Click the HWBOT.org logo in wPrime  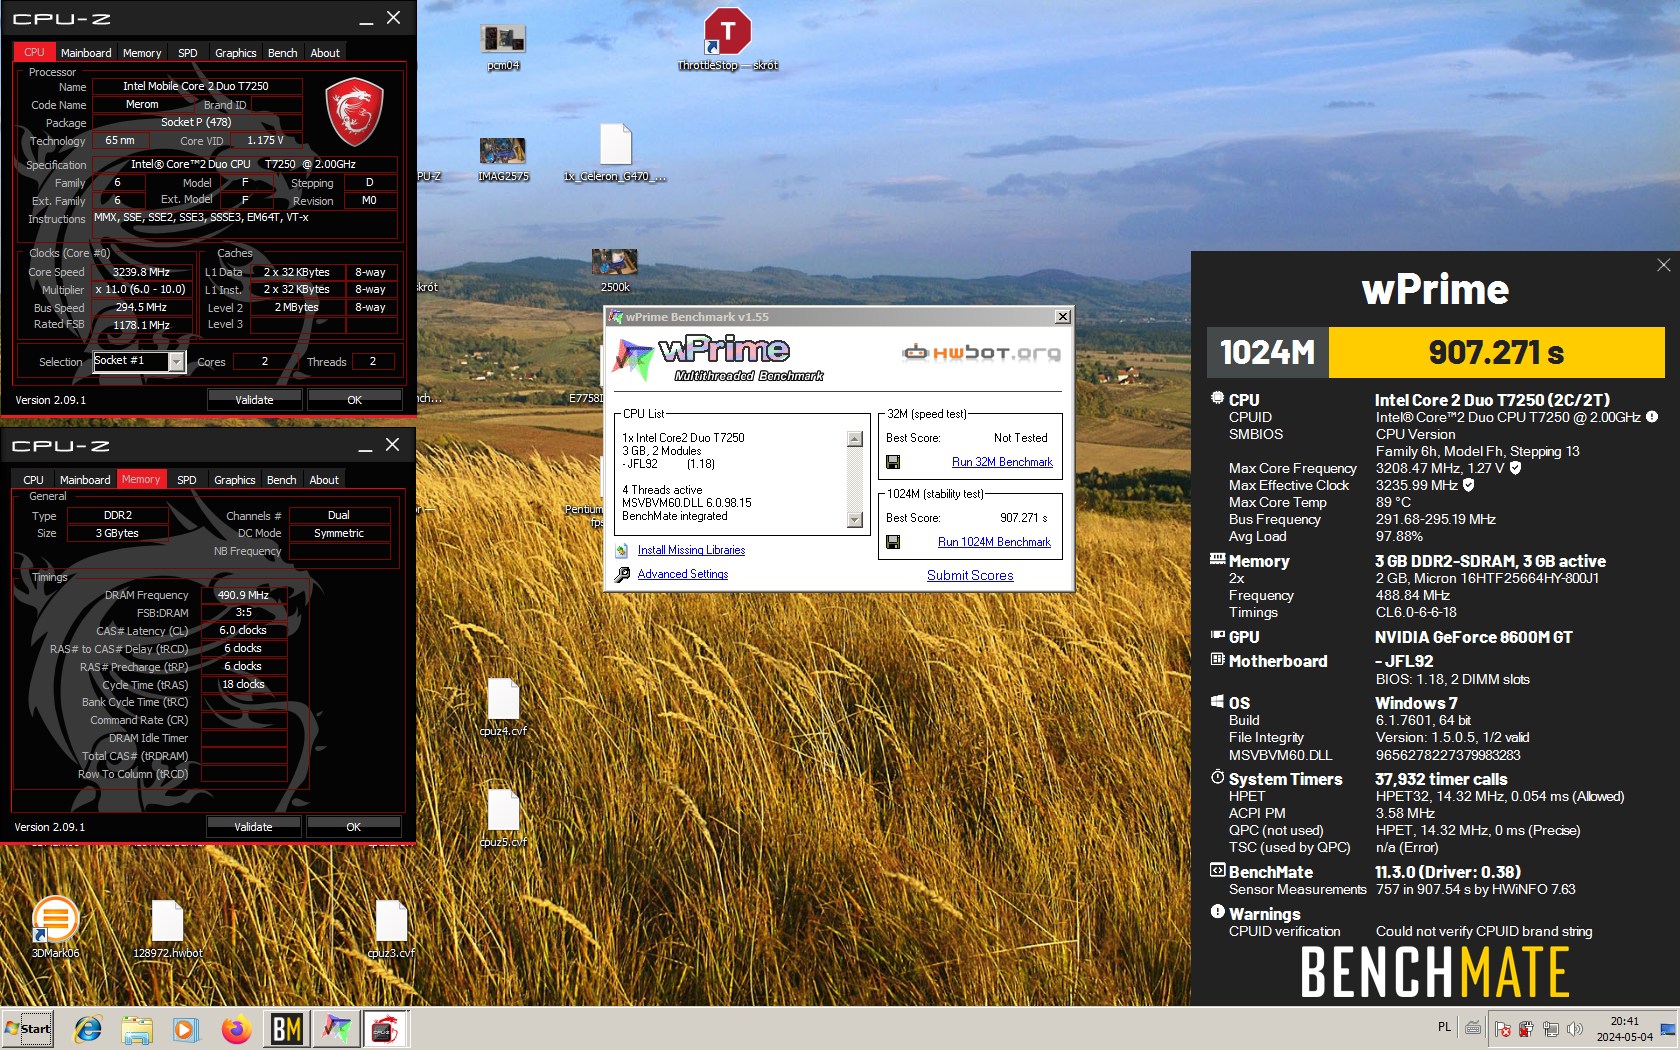[x=981, y=352]
